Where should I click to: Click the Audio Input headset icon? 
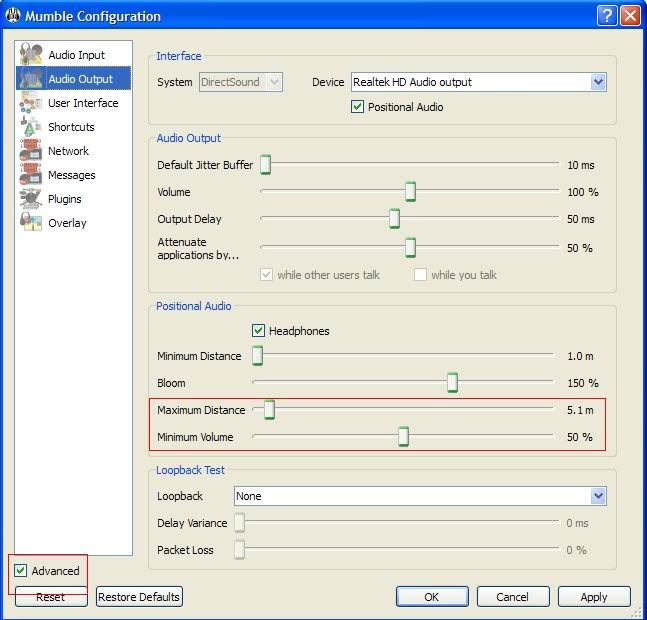pyautogui.click(x=31, y=54)
